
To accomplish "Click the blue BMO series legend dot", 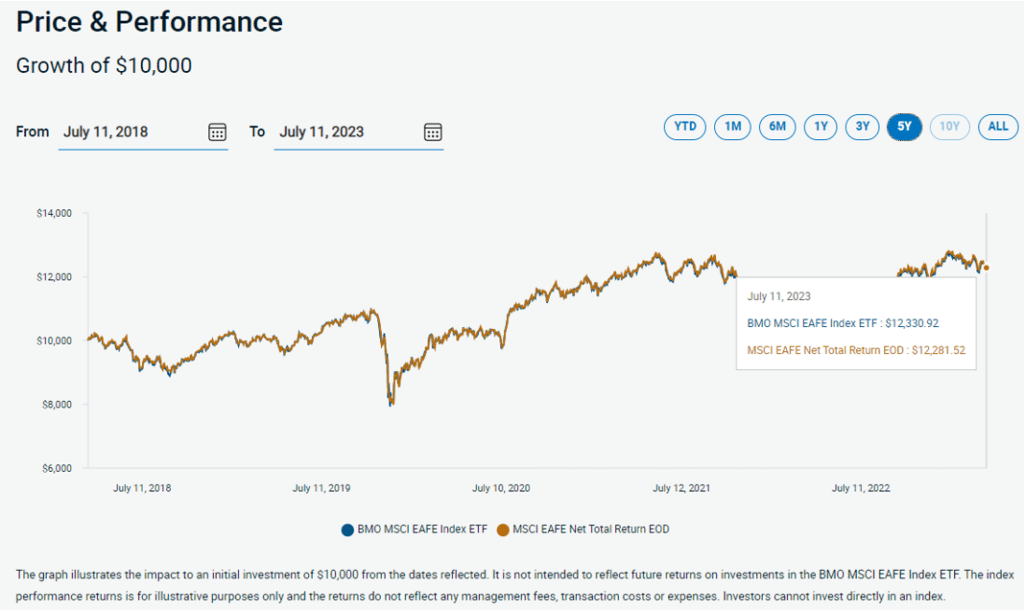I will (345, 529).
